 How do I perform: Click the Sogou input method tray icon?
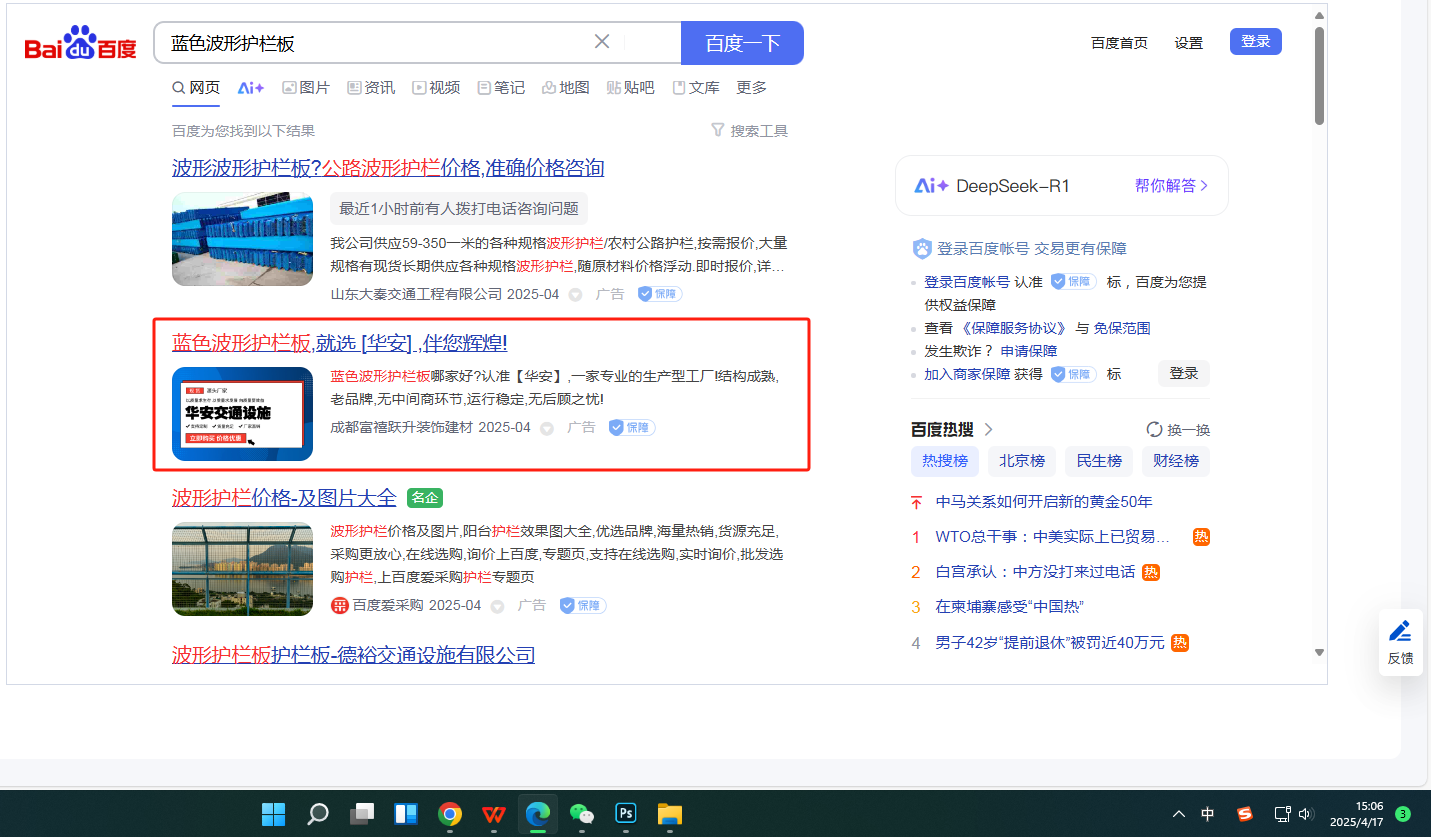tap(1245, 814)
